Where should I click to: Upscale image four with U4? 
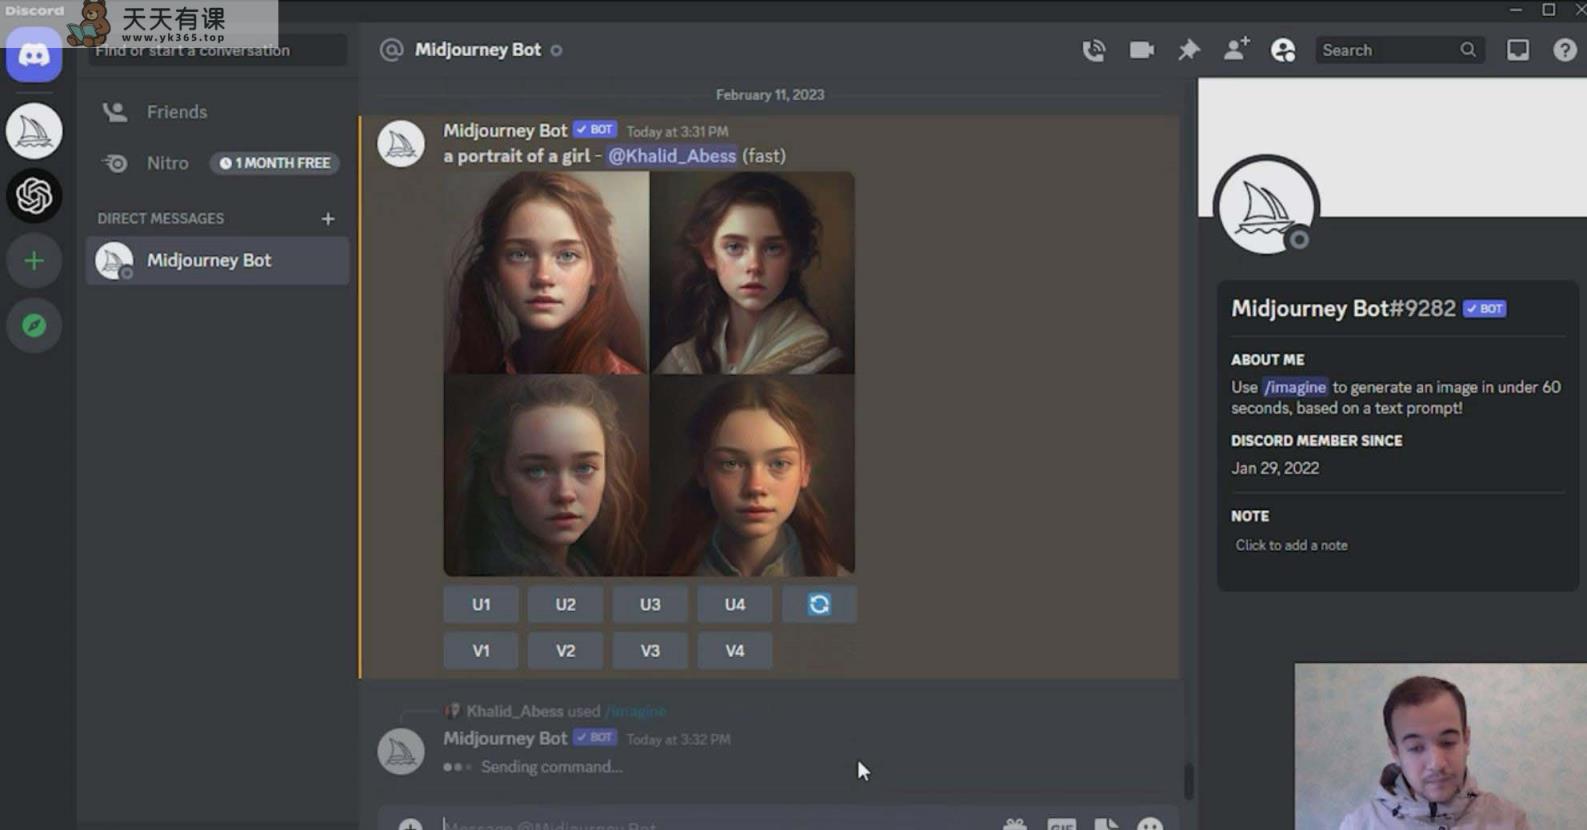coord(735,604)
